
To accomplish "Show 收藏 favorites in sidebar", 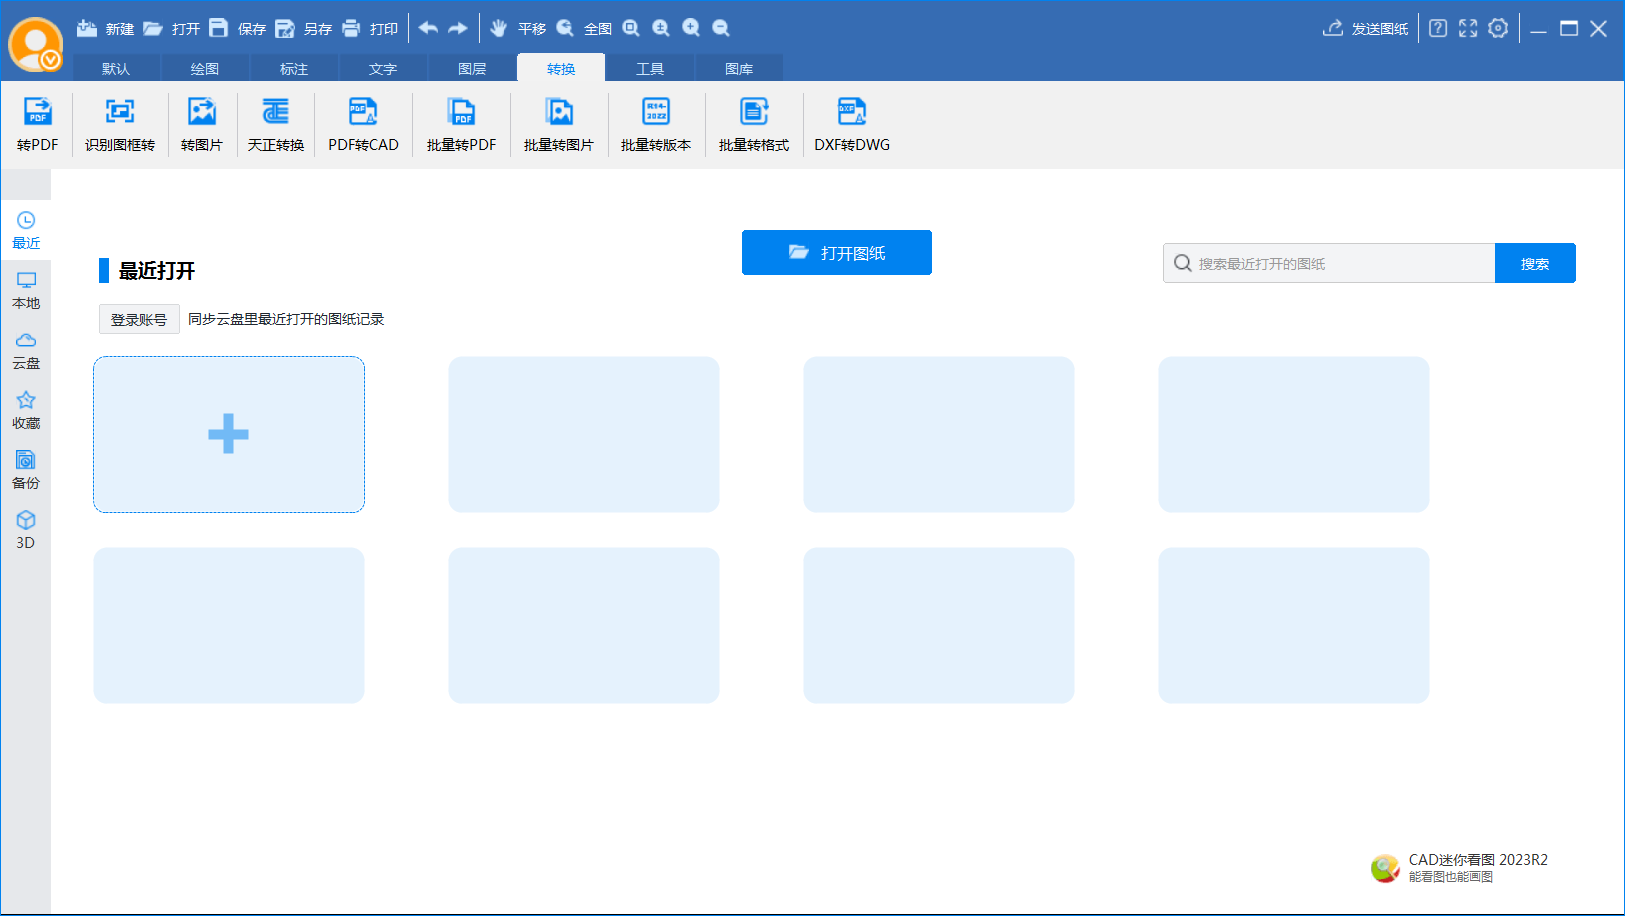I will point(26,410).
